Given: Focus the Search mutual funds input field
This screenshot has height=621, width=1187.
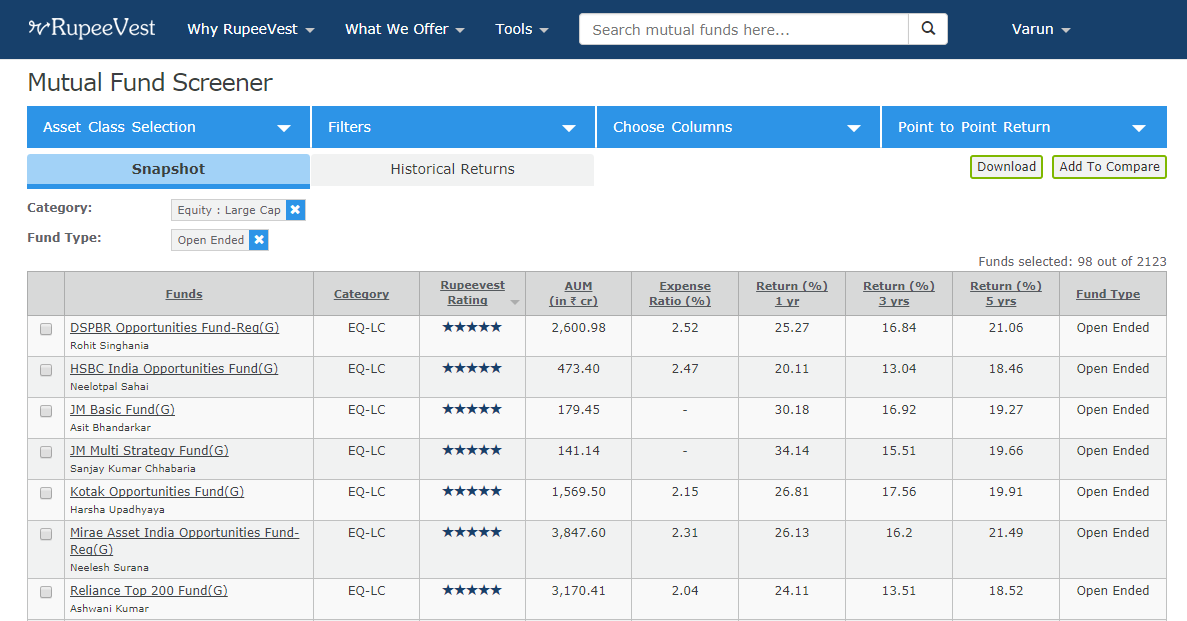Looking at the screenshot, I should 743,30.
